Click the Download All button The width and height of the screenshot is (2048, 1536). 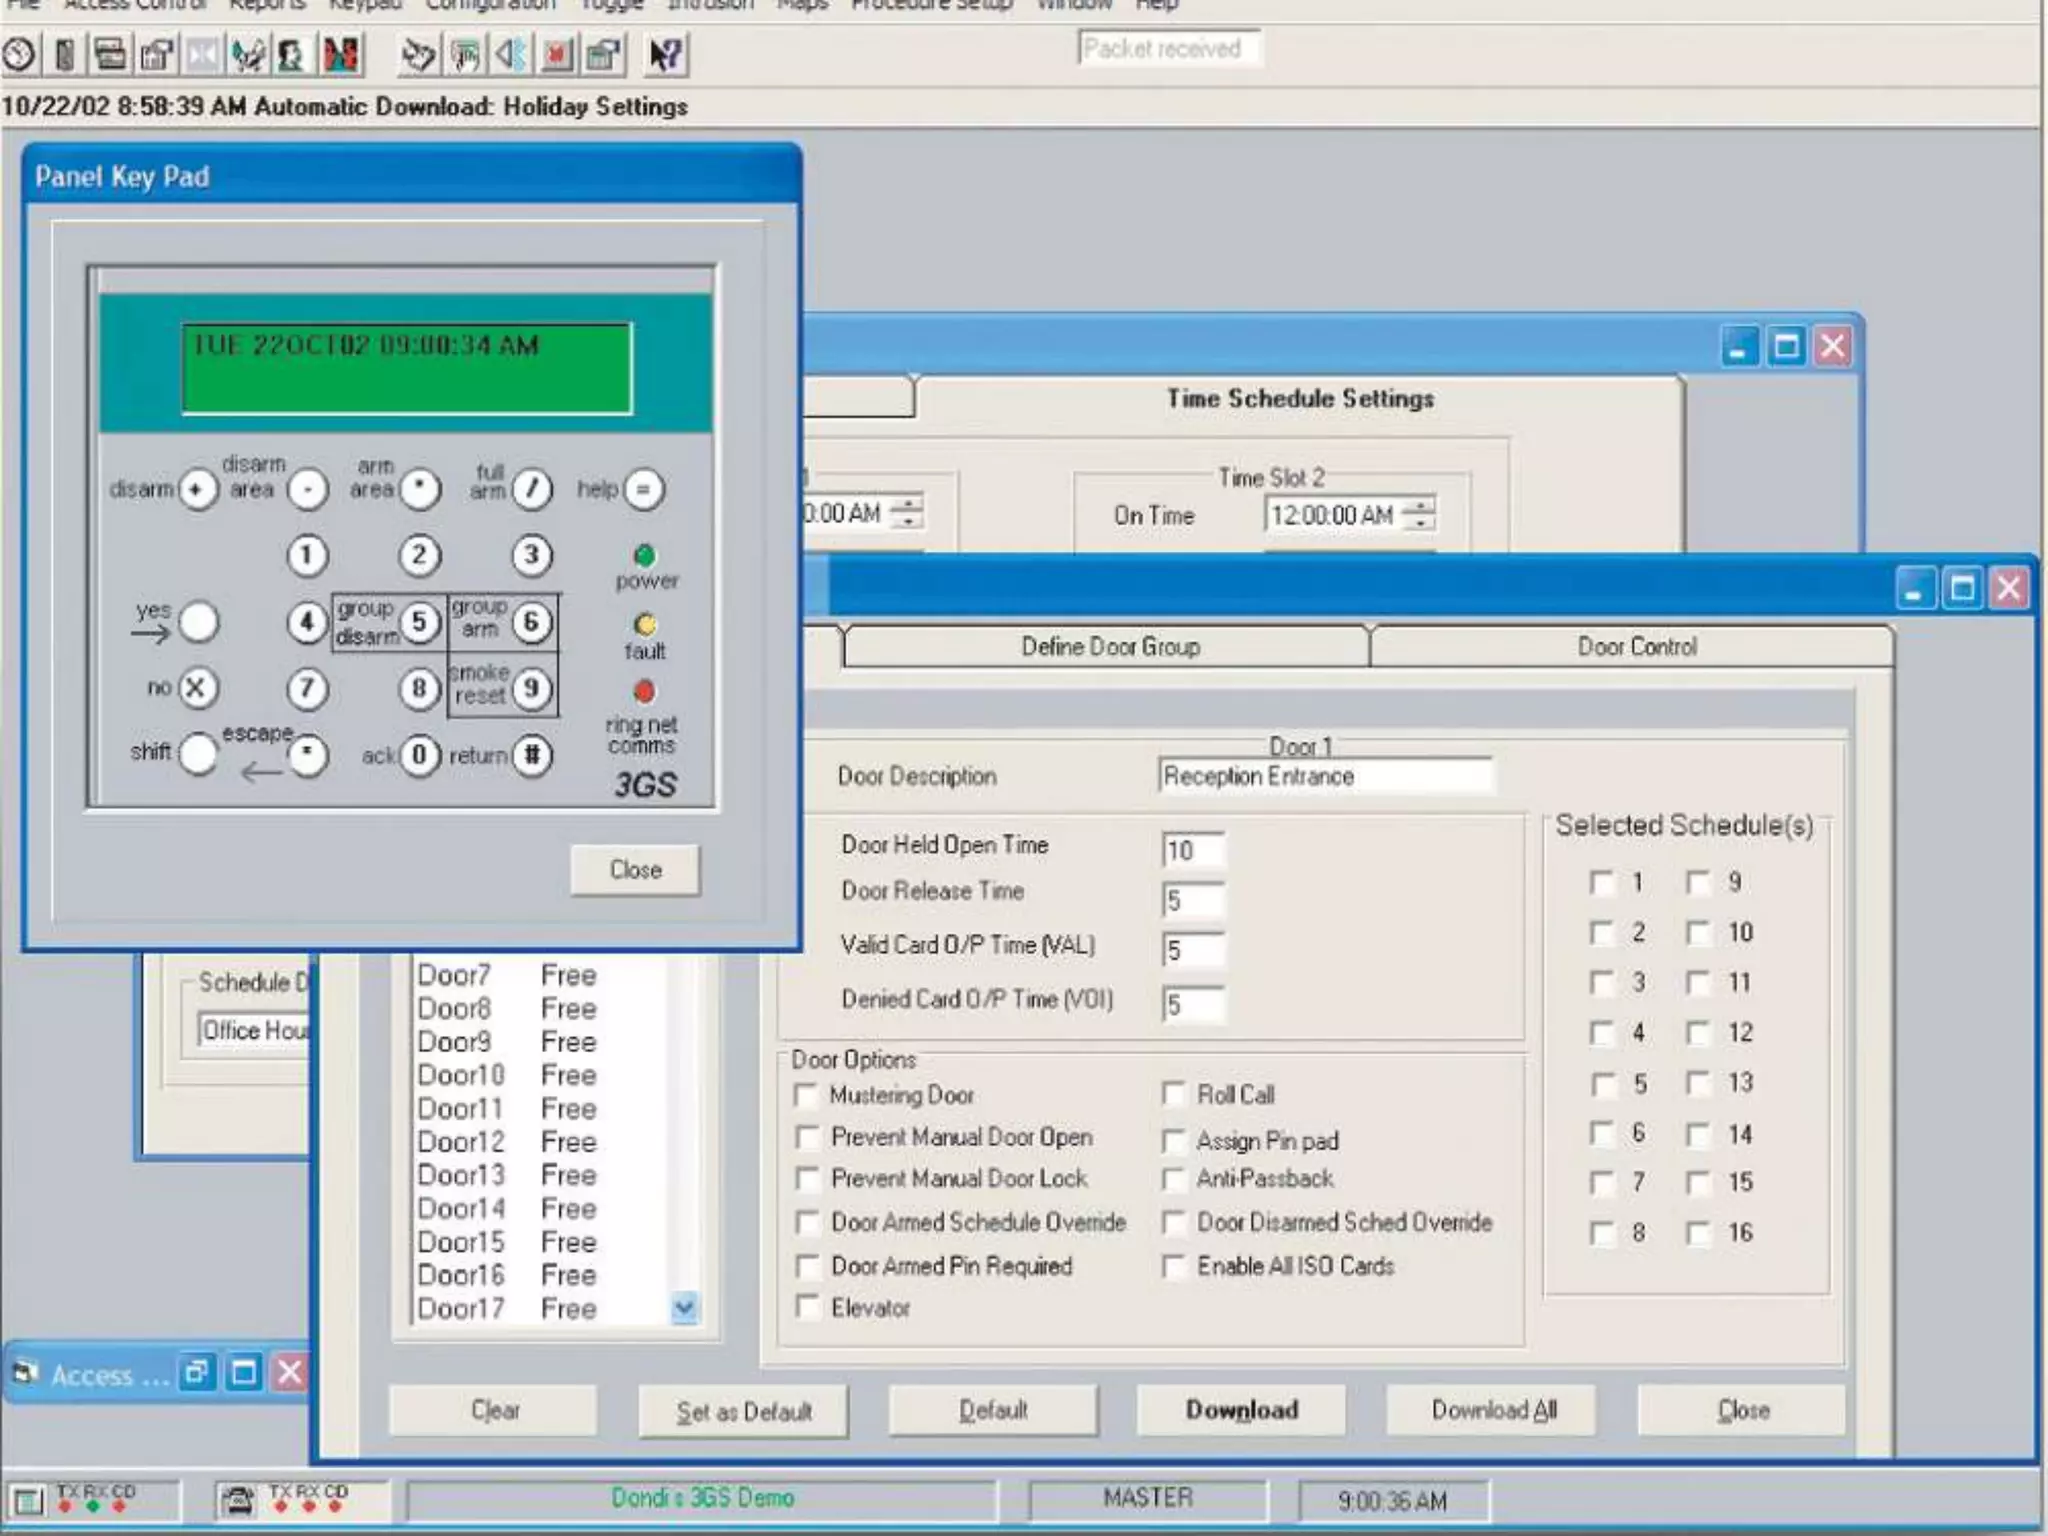(x=1493, y=1410)
